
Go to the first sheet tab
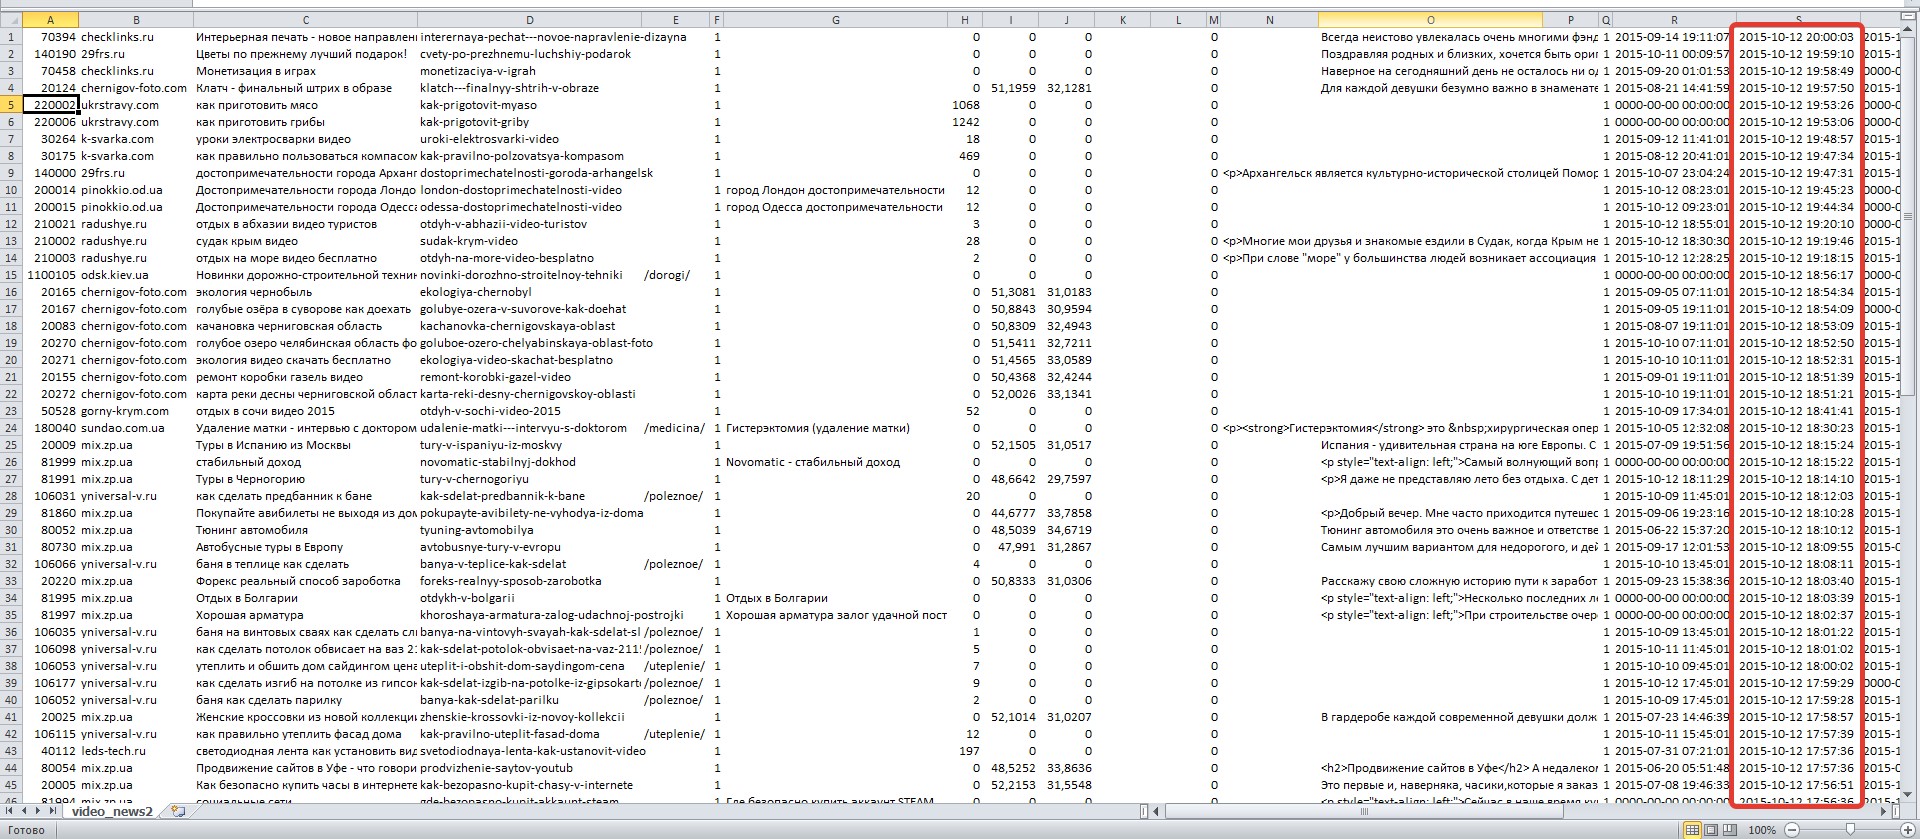tap(10, 812)
